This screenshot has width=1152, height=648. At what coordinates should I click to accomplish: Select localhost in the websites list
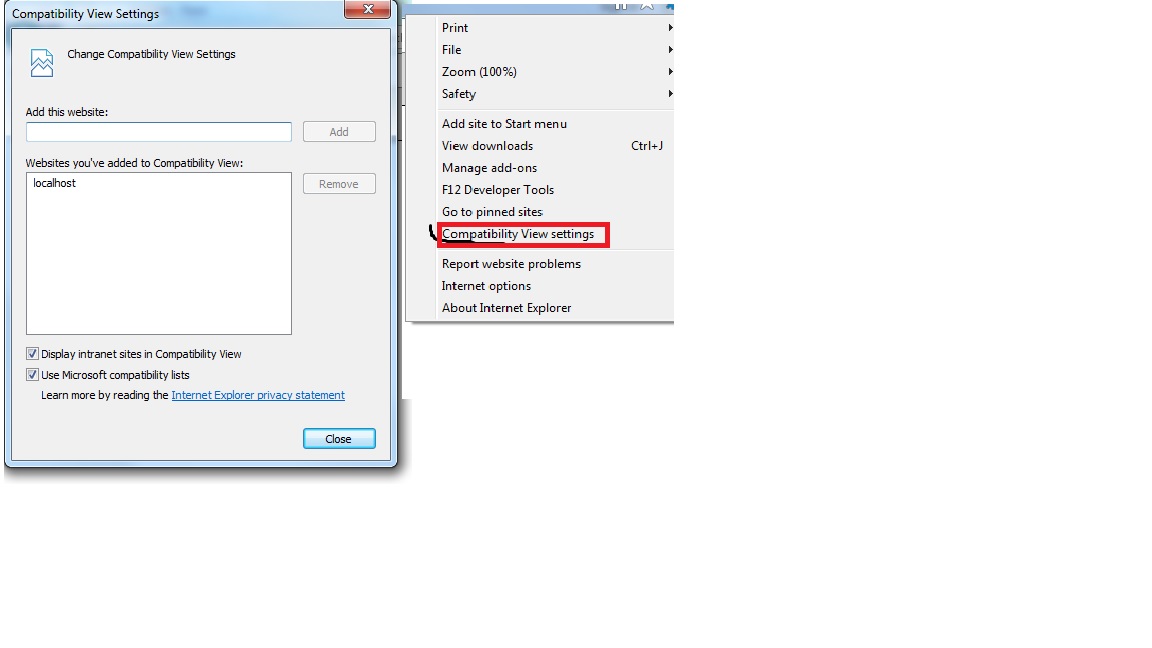(54, 183)
